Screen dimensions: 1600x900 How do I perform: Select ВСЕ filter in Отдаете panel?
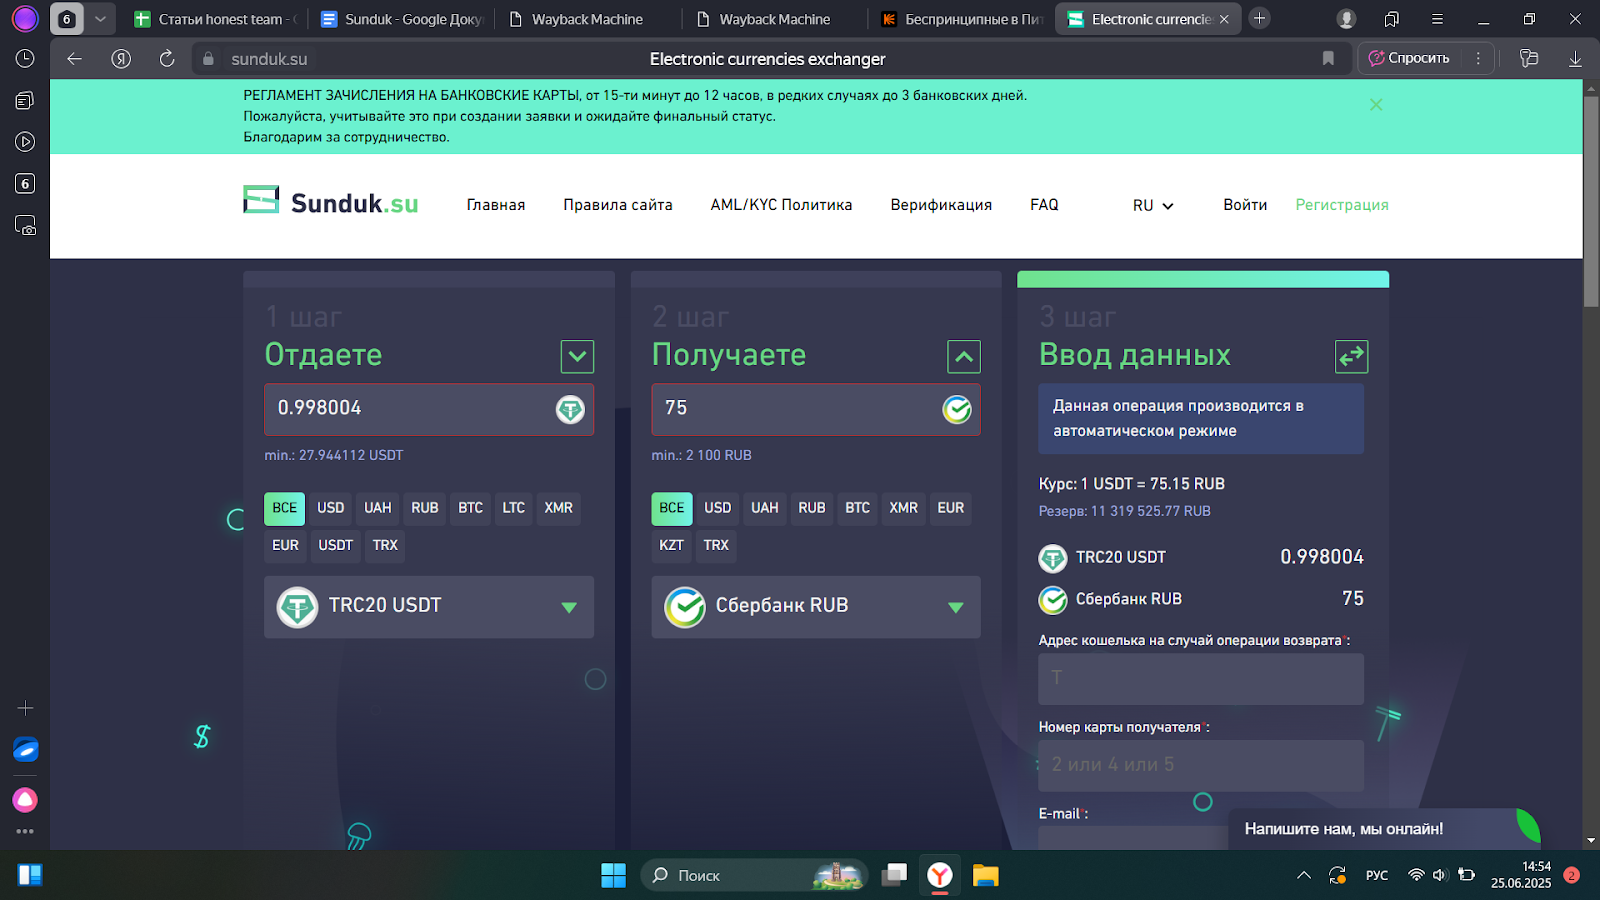click(x=284, y=508)
